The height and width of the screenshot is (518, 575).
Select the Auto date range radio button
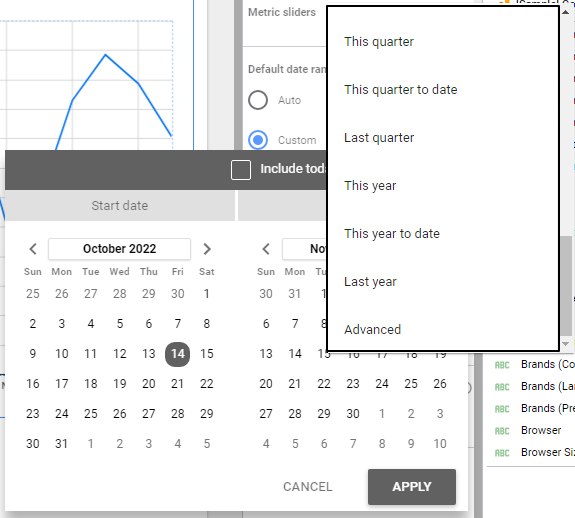(258, 100)
